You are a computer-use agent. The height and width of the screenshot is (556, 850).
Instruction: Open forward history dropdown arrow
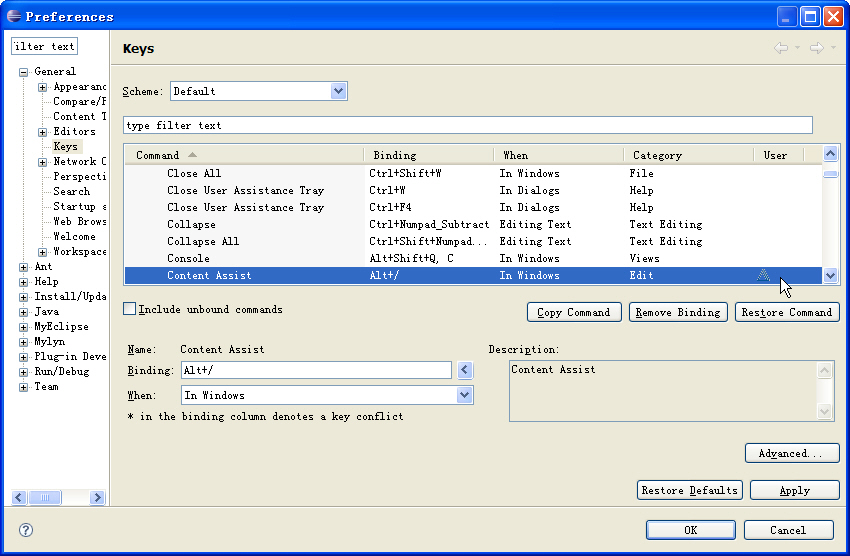coord(834,48)
